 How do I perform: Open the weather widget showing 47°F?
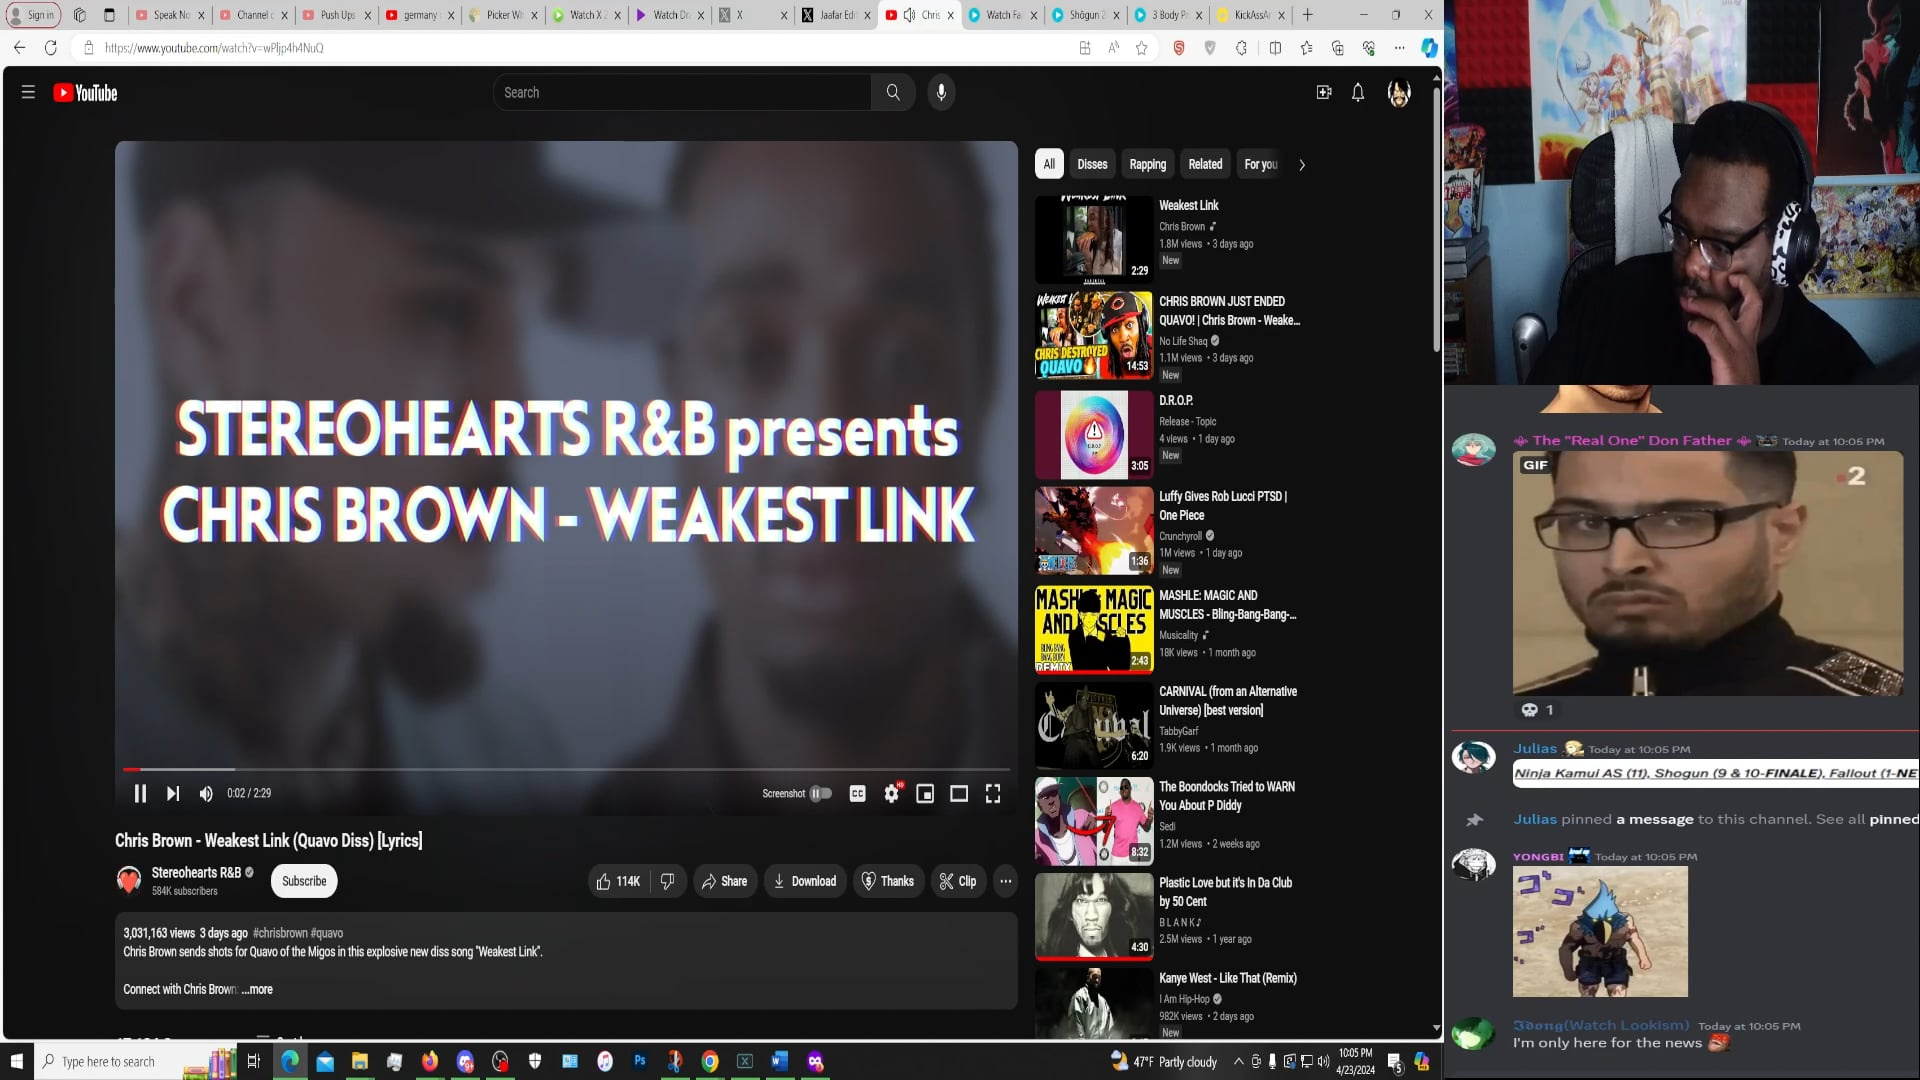pyautogui.click(x=1164, y=1061)
